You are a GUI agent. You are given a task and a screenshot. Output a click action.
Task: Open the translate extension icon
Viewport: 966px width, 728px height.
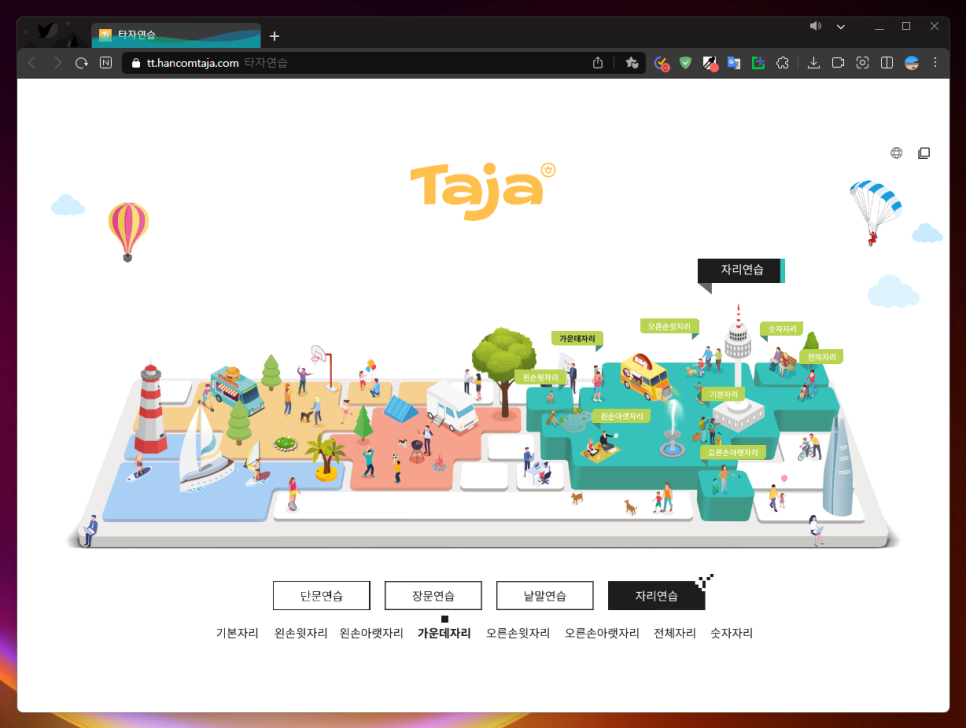(734, 62)
